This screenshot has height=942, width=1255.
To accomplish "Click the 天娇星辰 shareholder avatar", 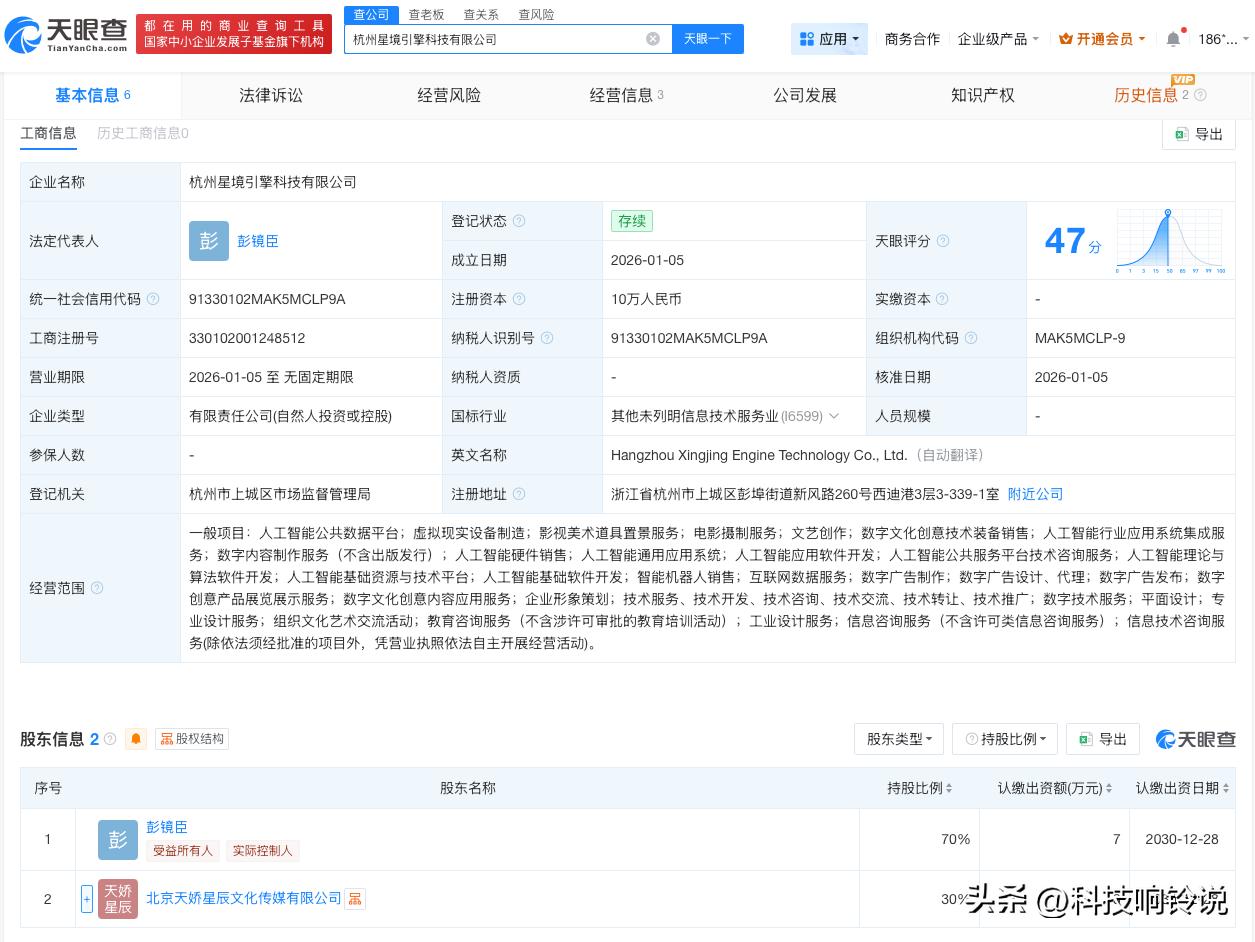I will coord(118,899).
